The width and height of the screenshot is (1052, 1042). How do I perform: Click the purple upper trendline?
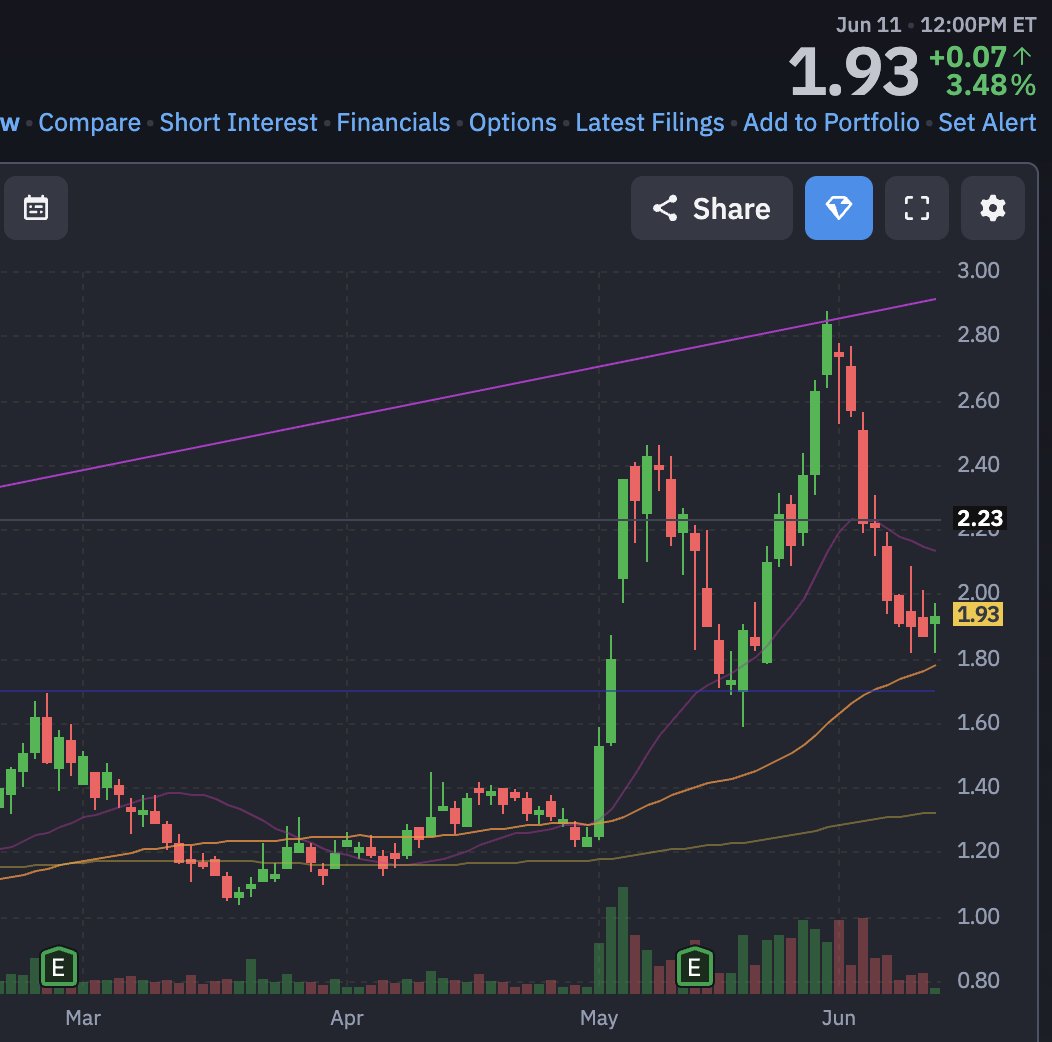click(470, 393)
